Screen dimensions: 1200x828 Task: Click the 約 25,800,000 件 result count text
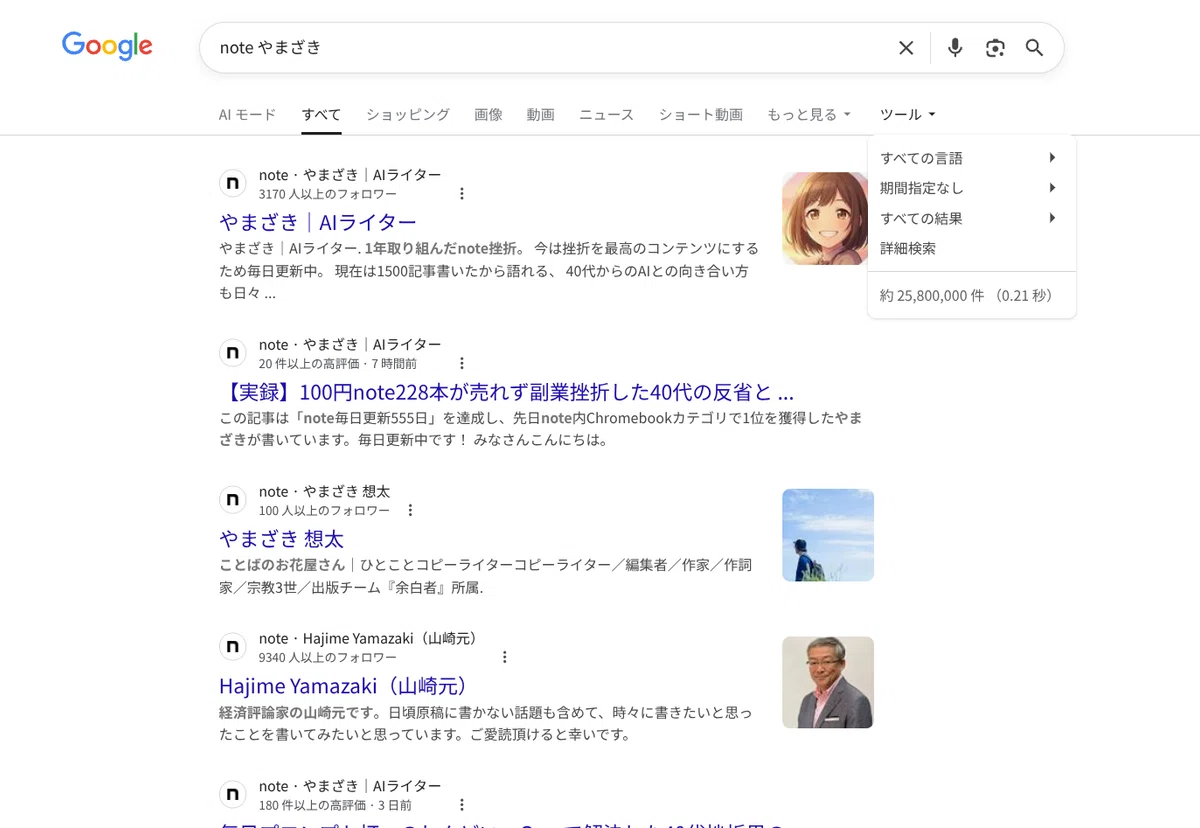[966, 296]
